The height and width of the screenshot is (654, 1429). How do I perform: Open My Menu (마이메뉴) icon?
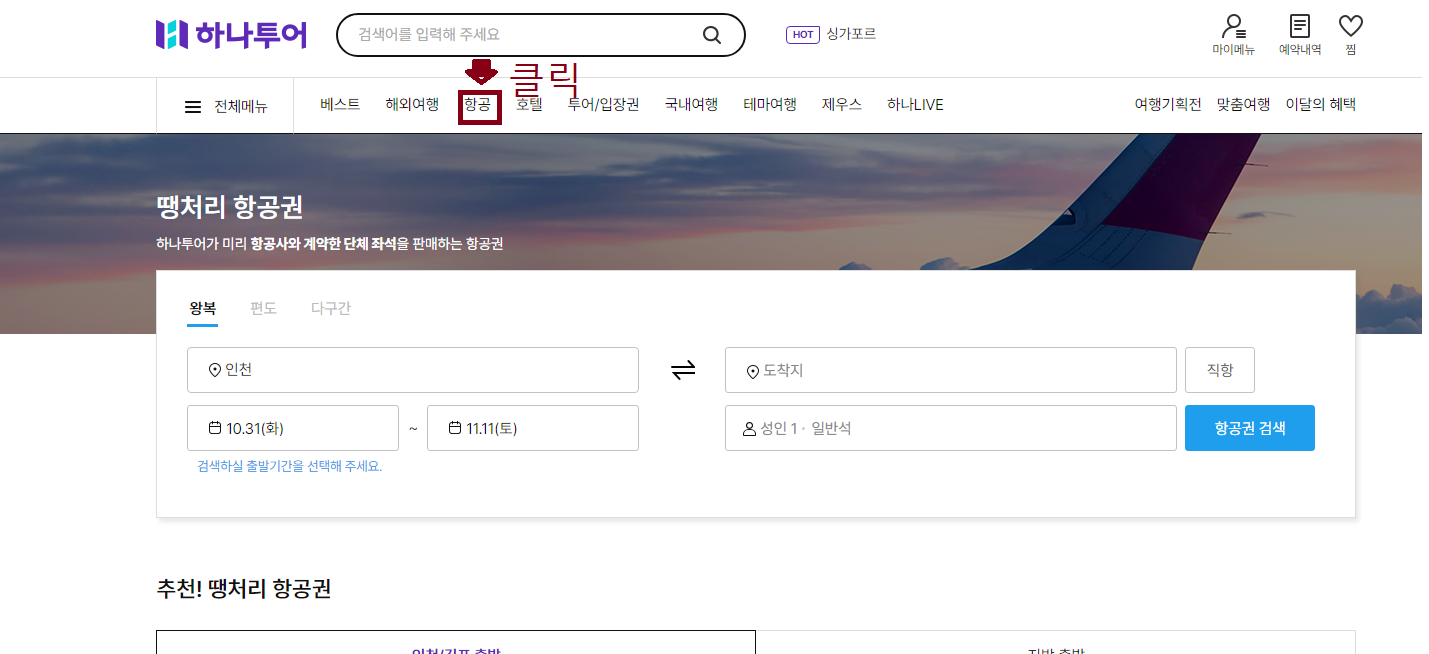1232,30
